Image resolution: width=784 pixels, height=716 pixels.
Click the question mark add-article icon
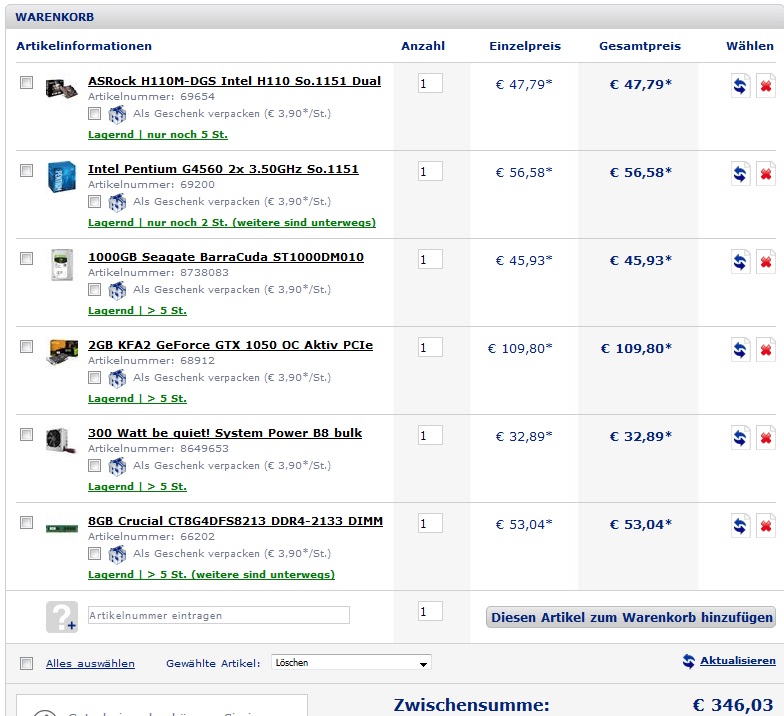[62, 617]
